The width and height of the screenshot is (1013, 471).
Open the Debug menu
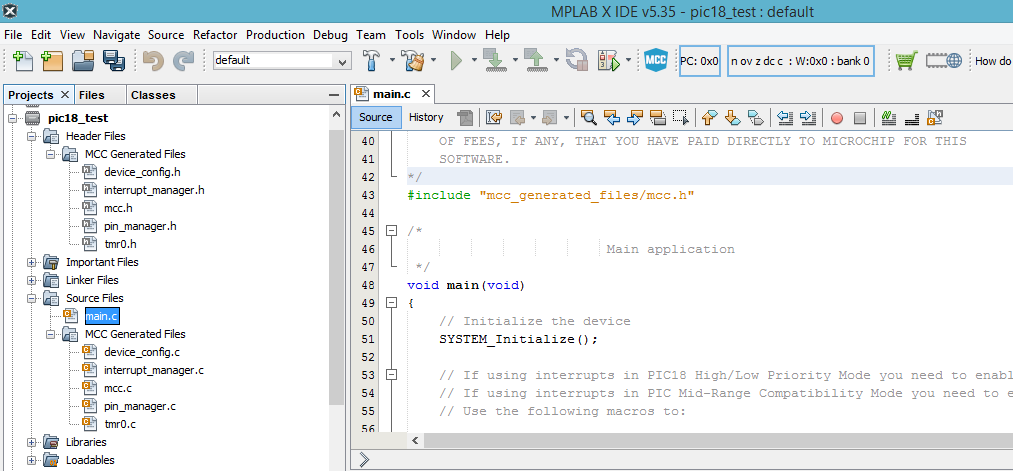pyautogui.click(x=330, y=35)
